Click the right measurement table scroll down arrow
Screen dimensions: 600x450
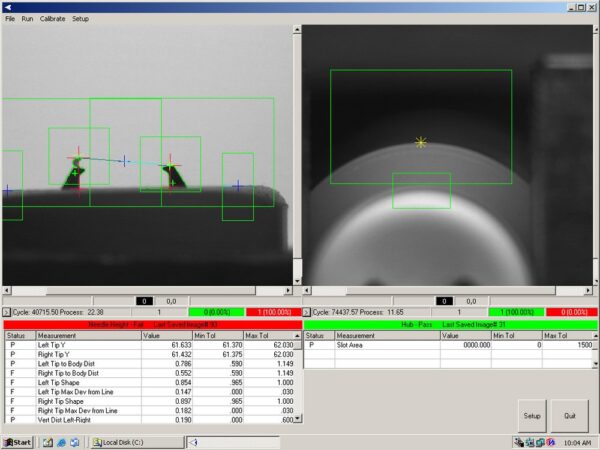[595, 364]
